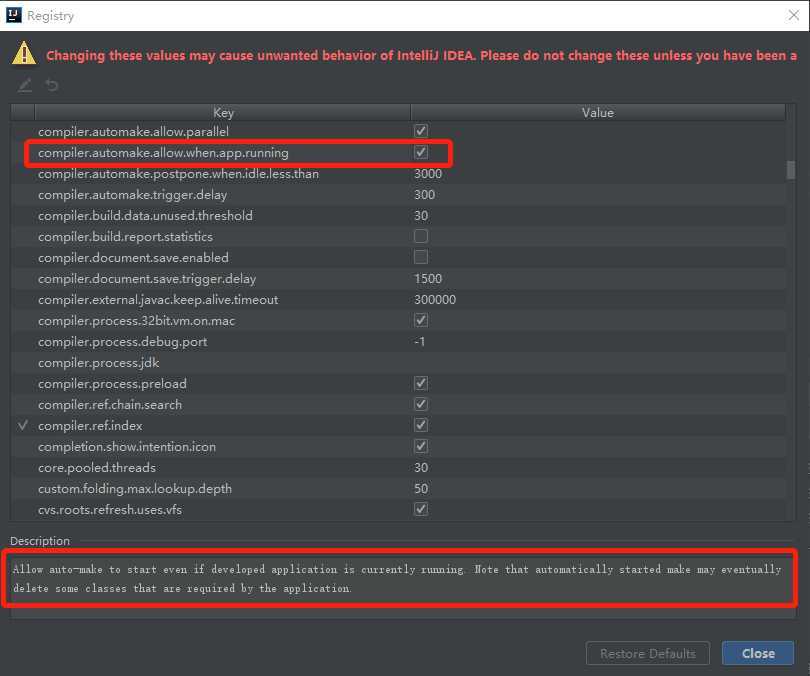Click the blue Close button
Viewport: 810px width, 676px height.
click(x=758, y=653)
